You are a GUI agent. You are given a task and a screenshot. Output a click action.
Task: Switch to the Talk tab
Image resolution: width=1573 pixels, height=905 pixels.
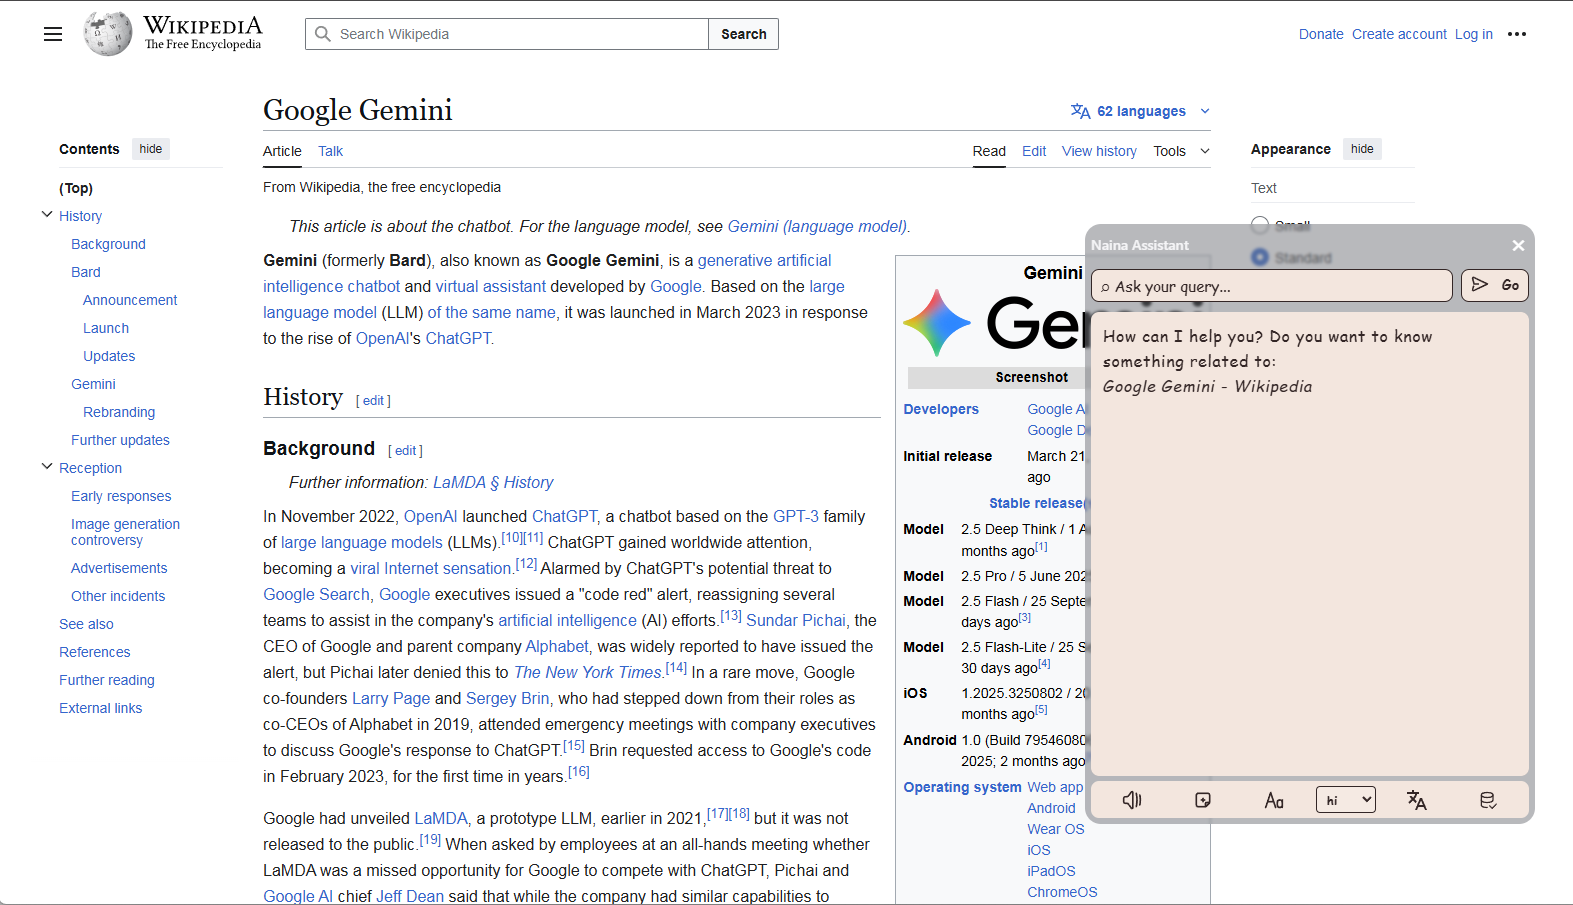click(x=330, y=151)
